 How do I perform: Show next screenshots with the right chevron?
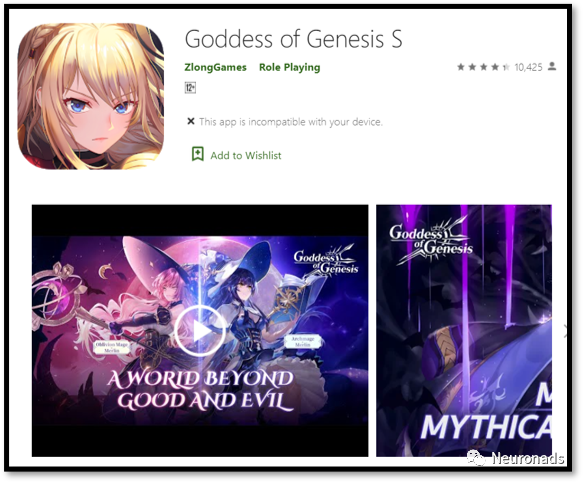coord(566,331)
